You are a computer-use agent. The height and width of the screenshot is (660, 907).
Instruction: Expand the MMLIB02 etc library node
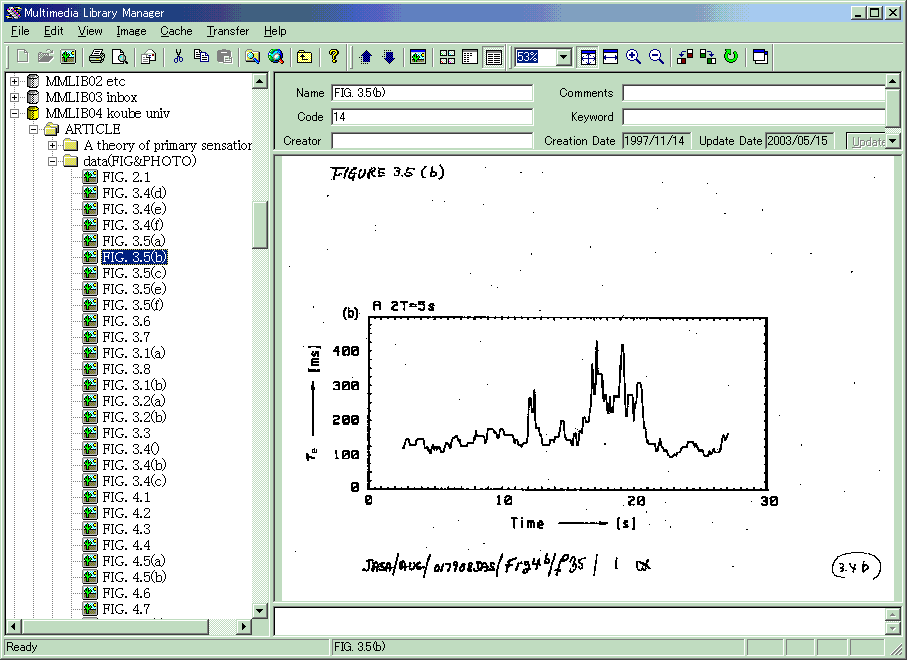point(15,82)
